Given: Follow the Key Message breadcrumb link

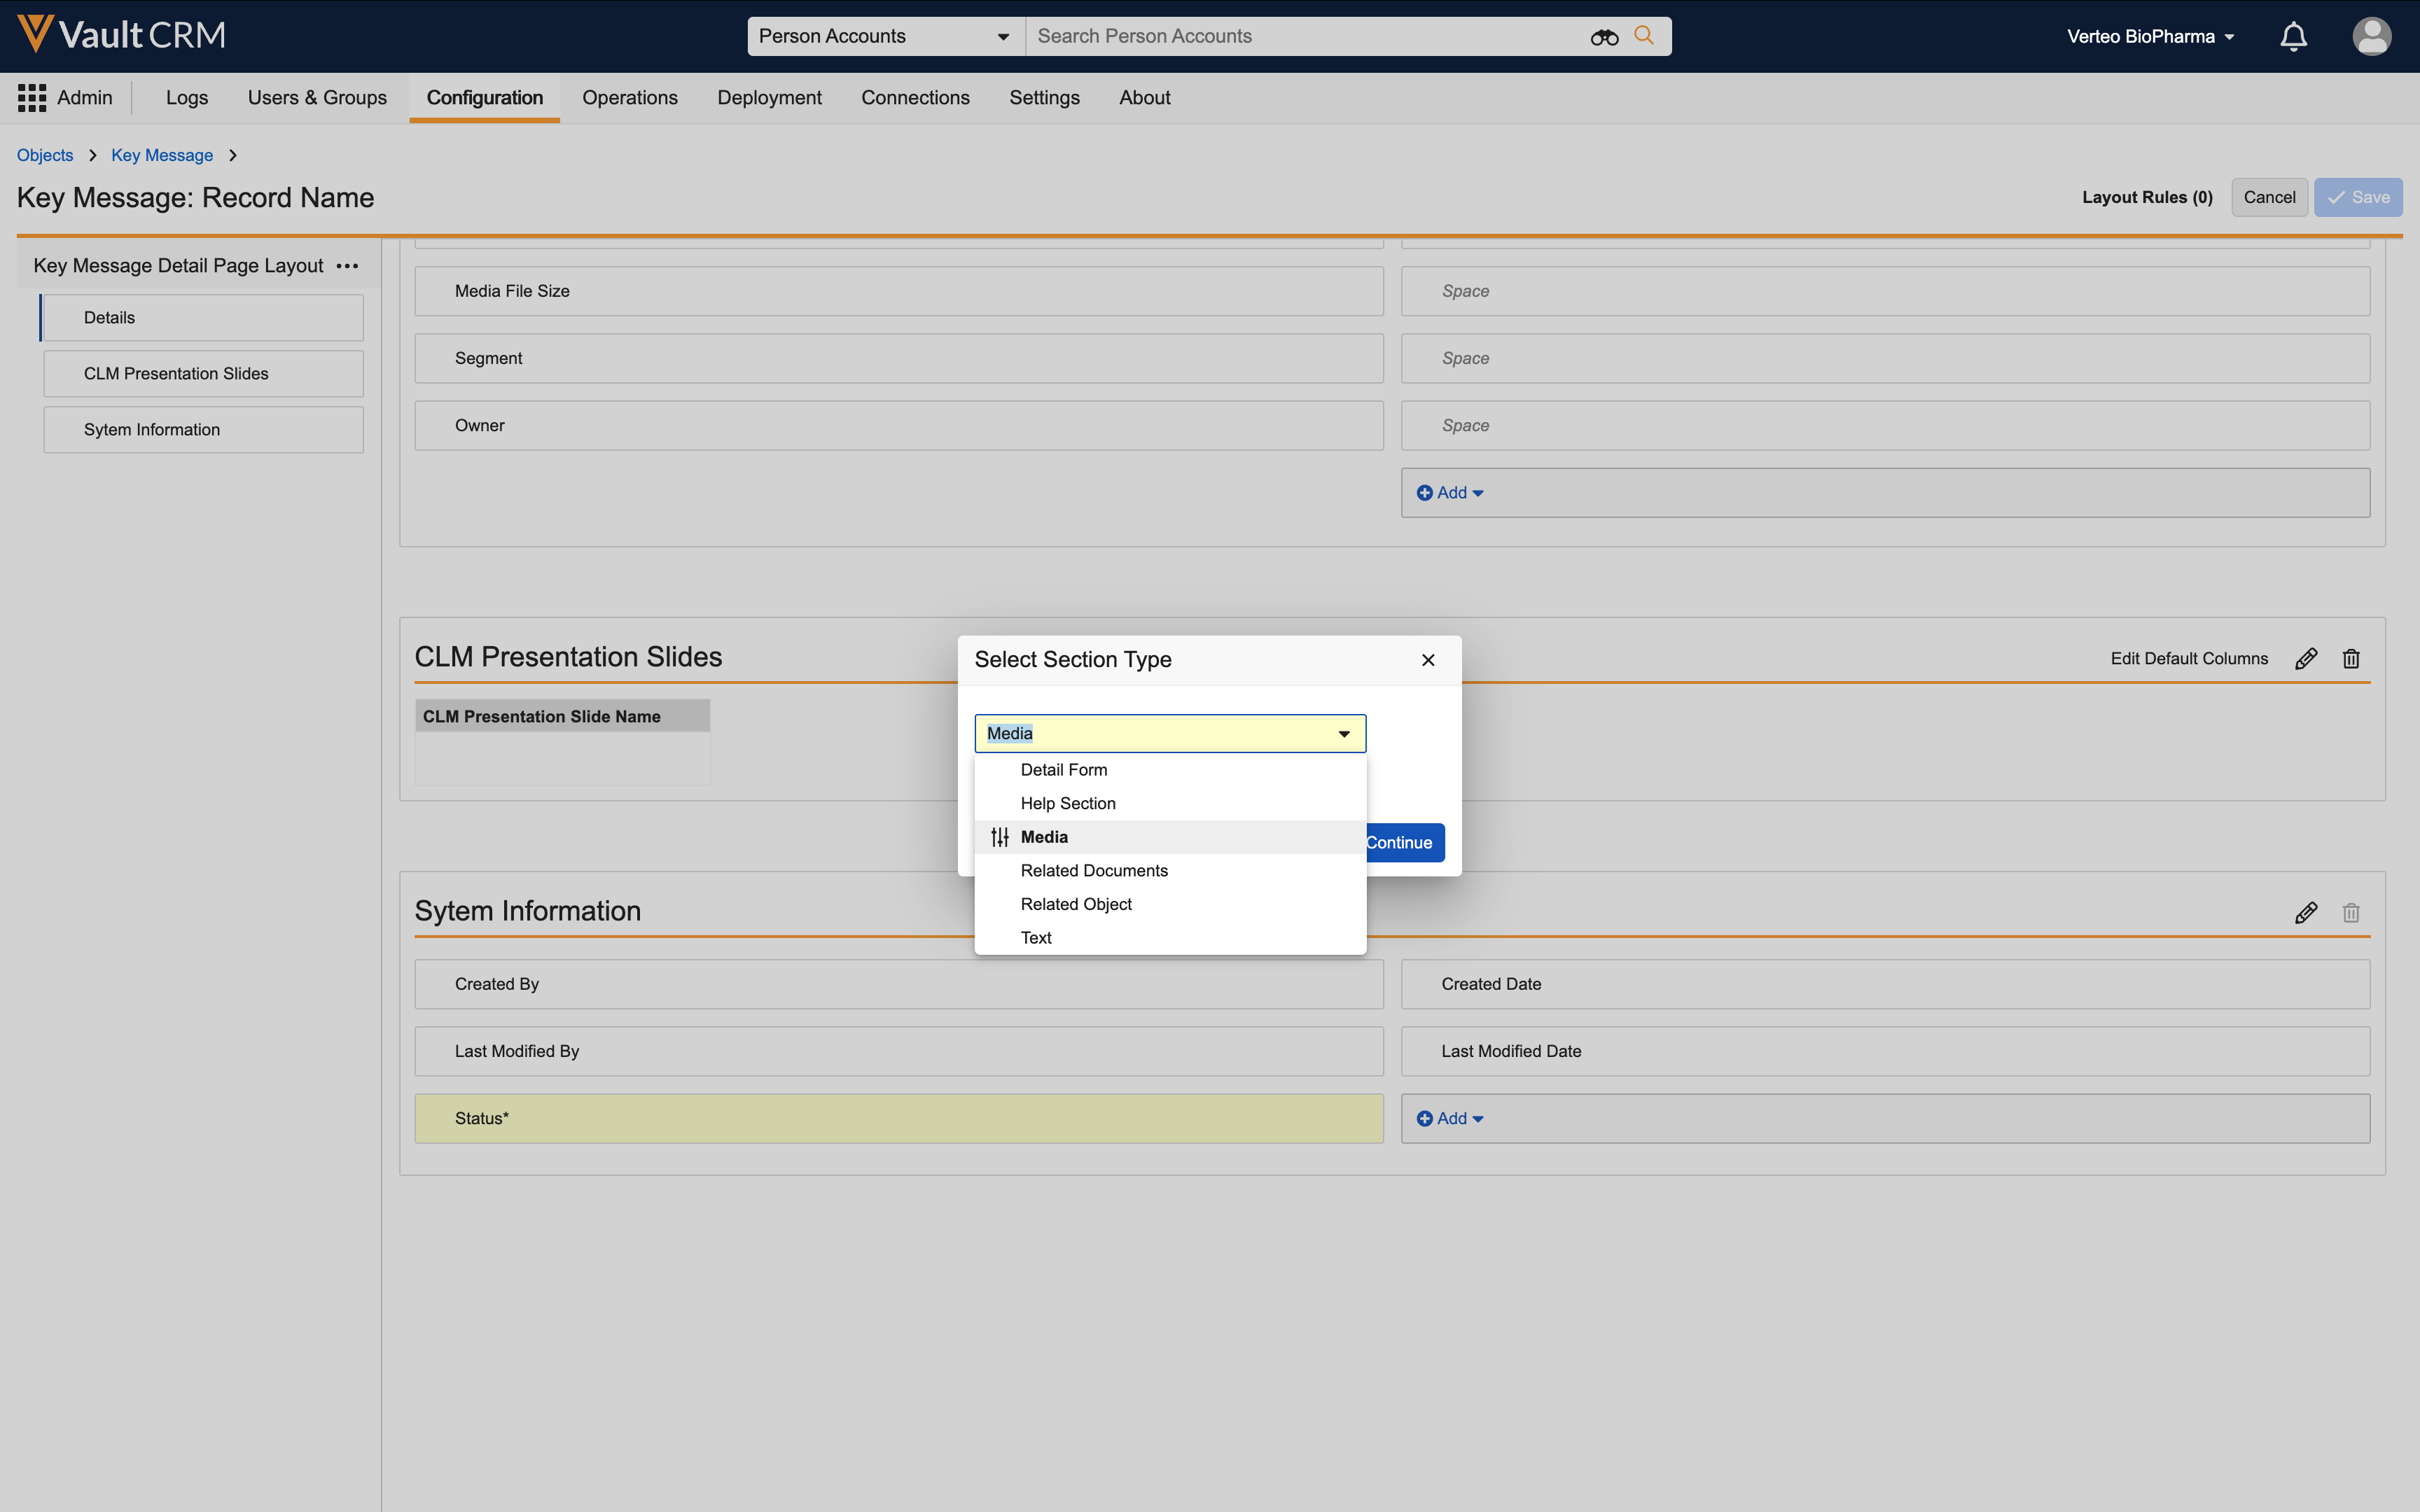Looking at the screenshot, I should point(162,155).
